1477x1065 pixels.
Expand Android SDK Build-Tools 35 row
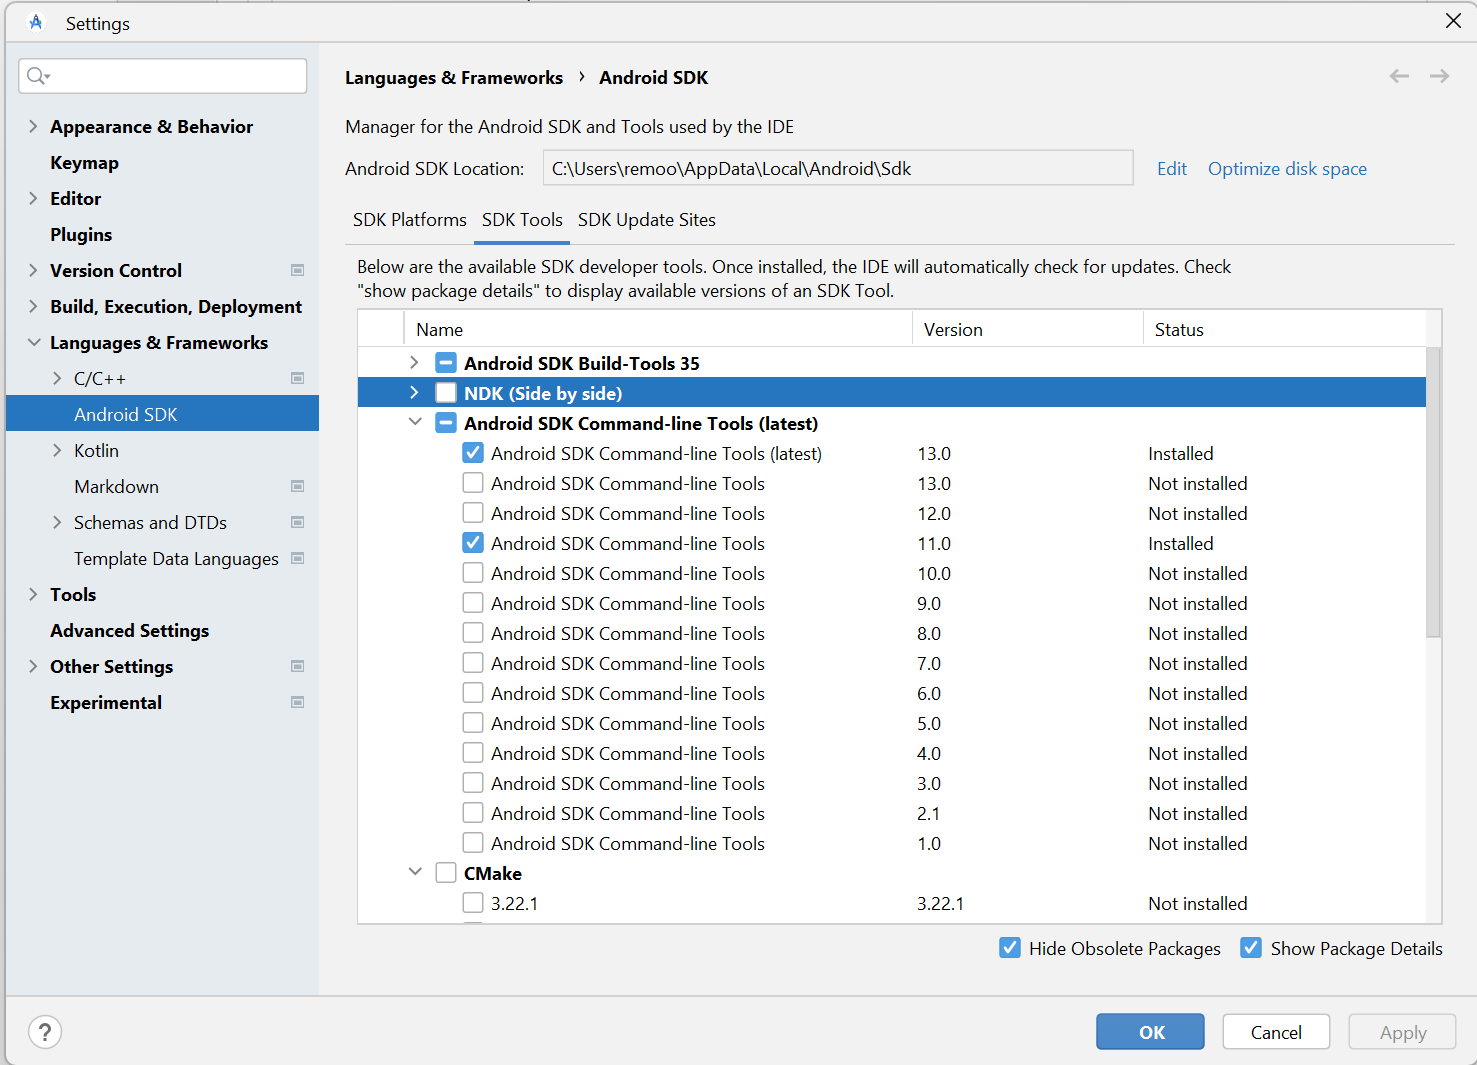pyautogui.click(x=414, y=363)
